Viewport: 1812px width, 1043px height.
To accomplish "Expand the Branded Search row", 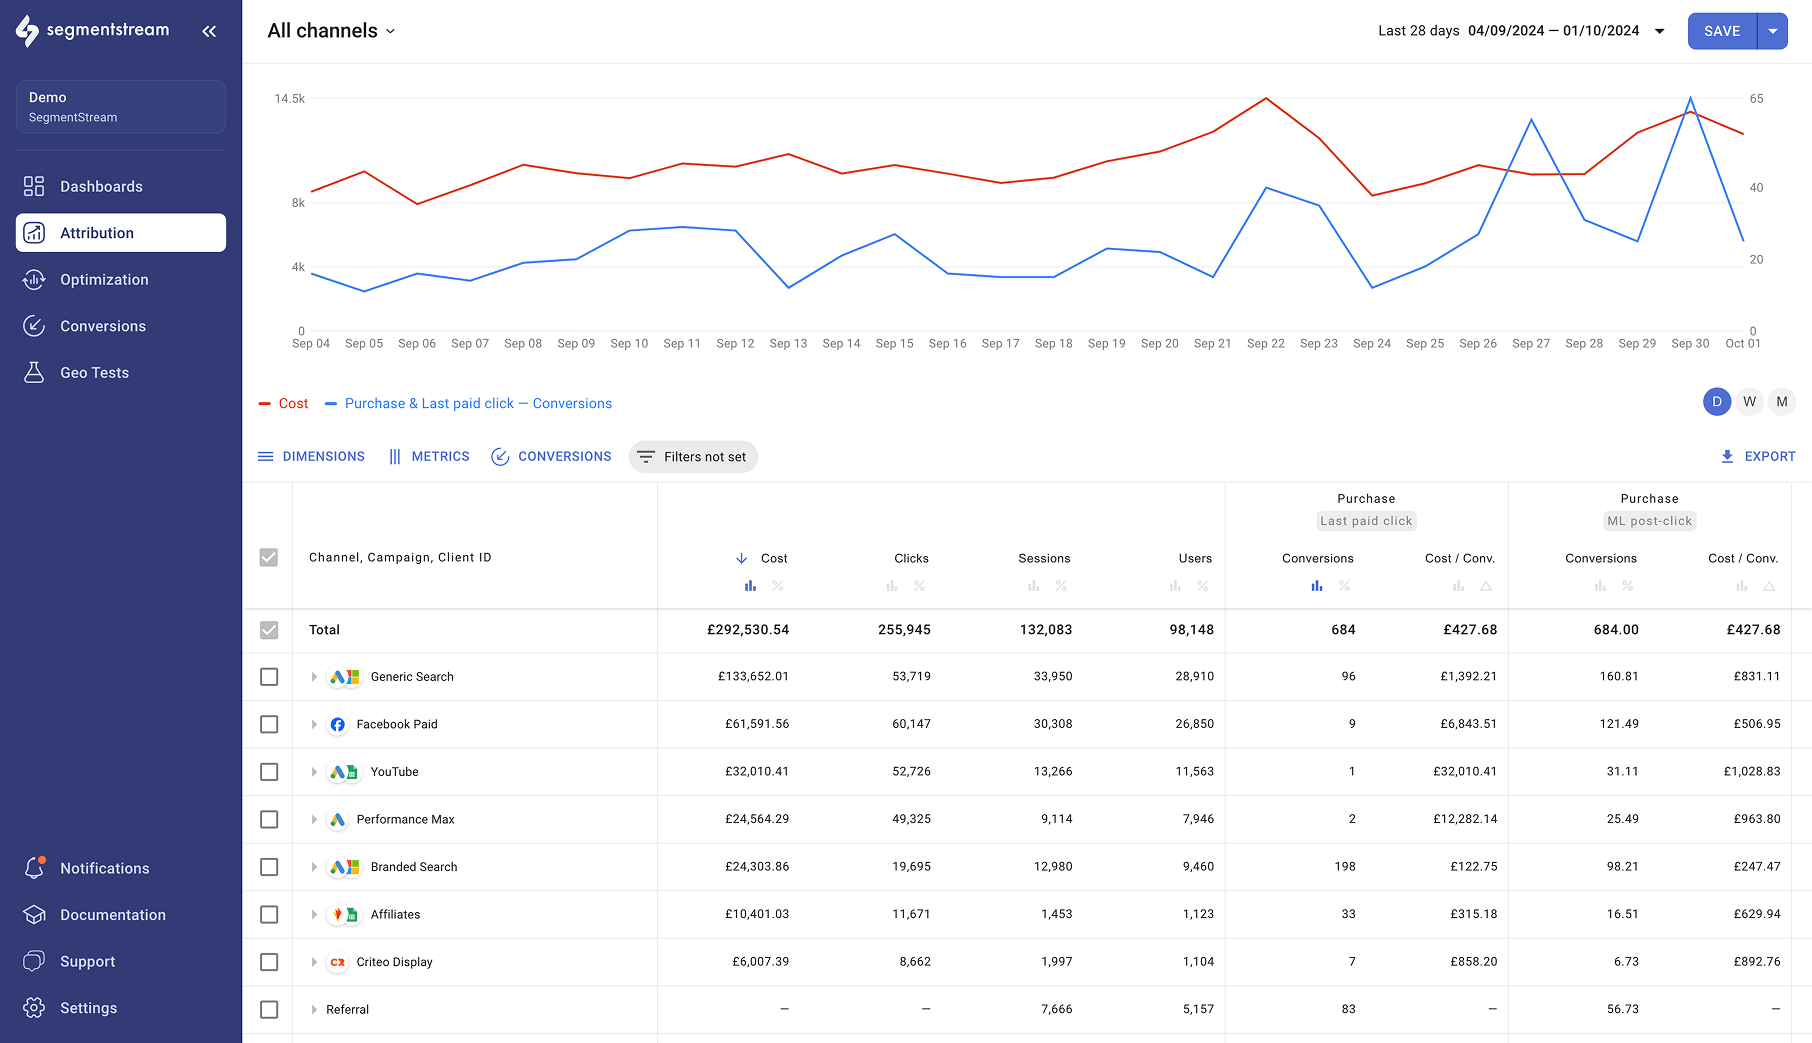I will click(314, 867).
